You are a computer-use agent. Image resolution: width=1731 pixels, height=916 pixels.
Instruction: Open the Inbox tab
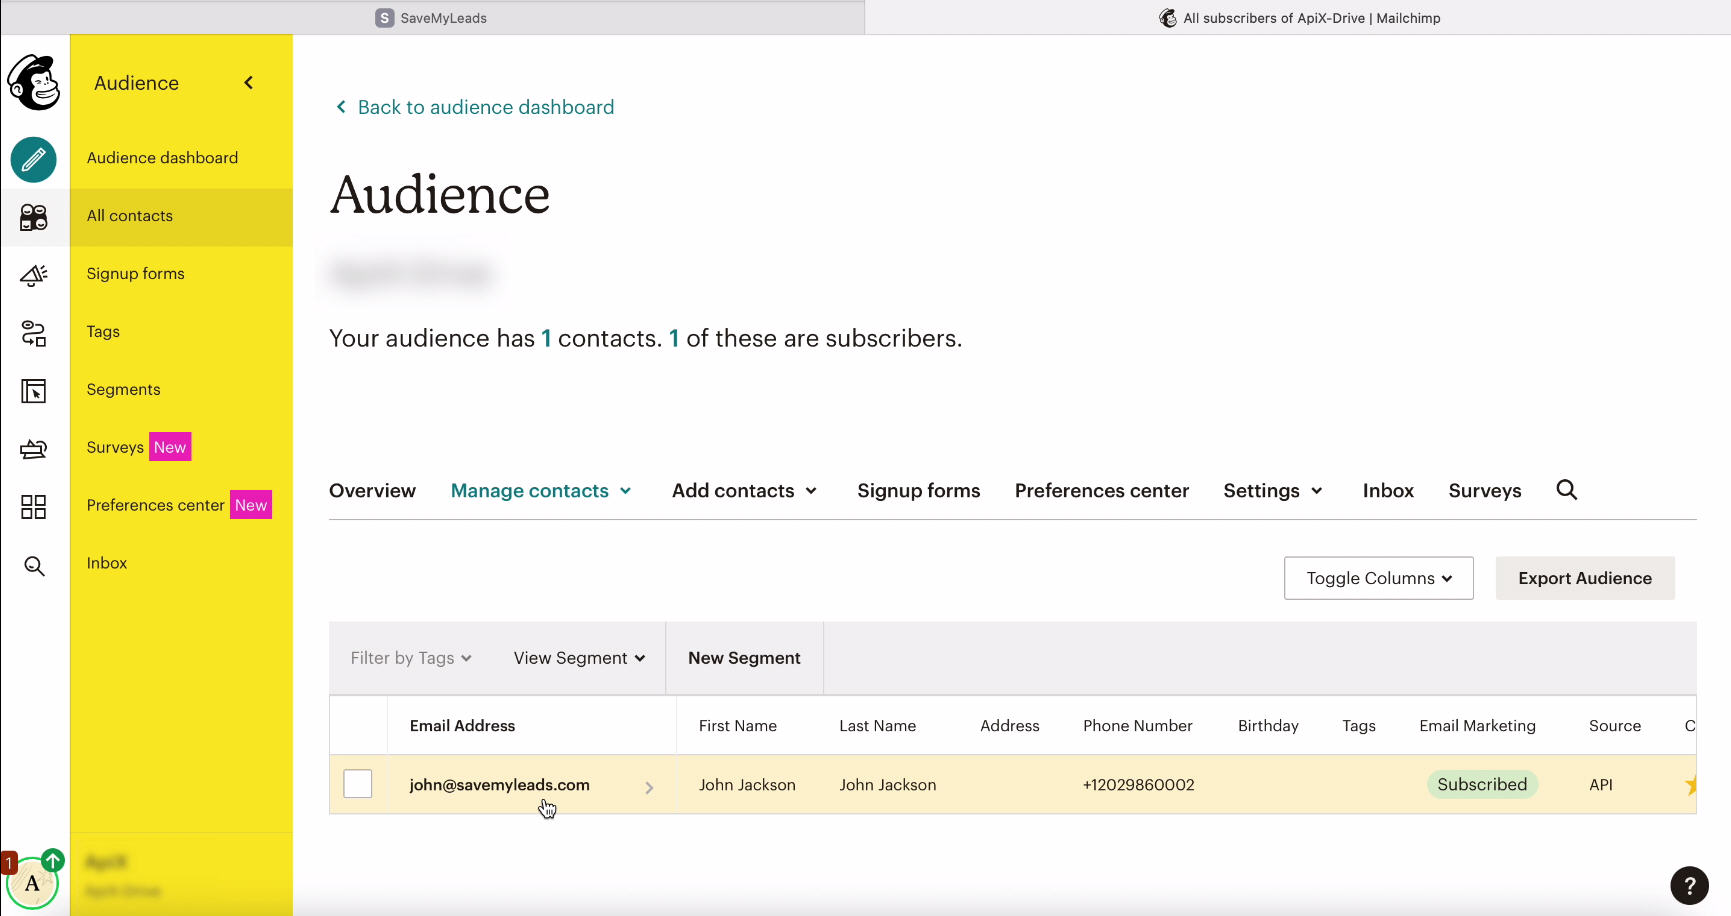1388,491
